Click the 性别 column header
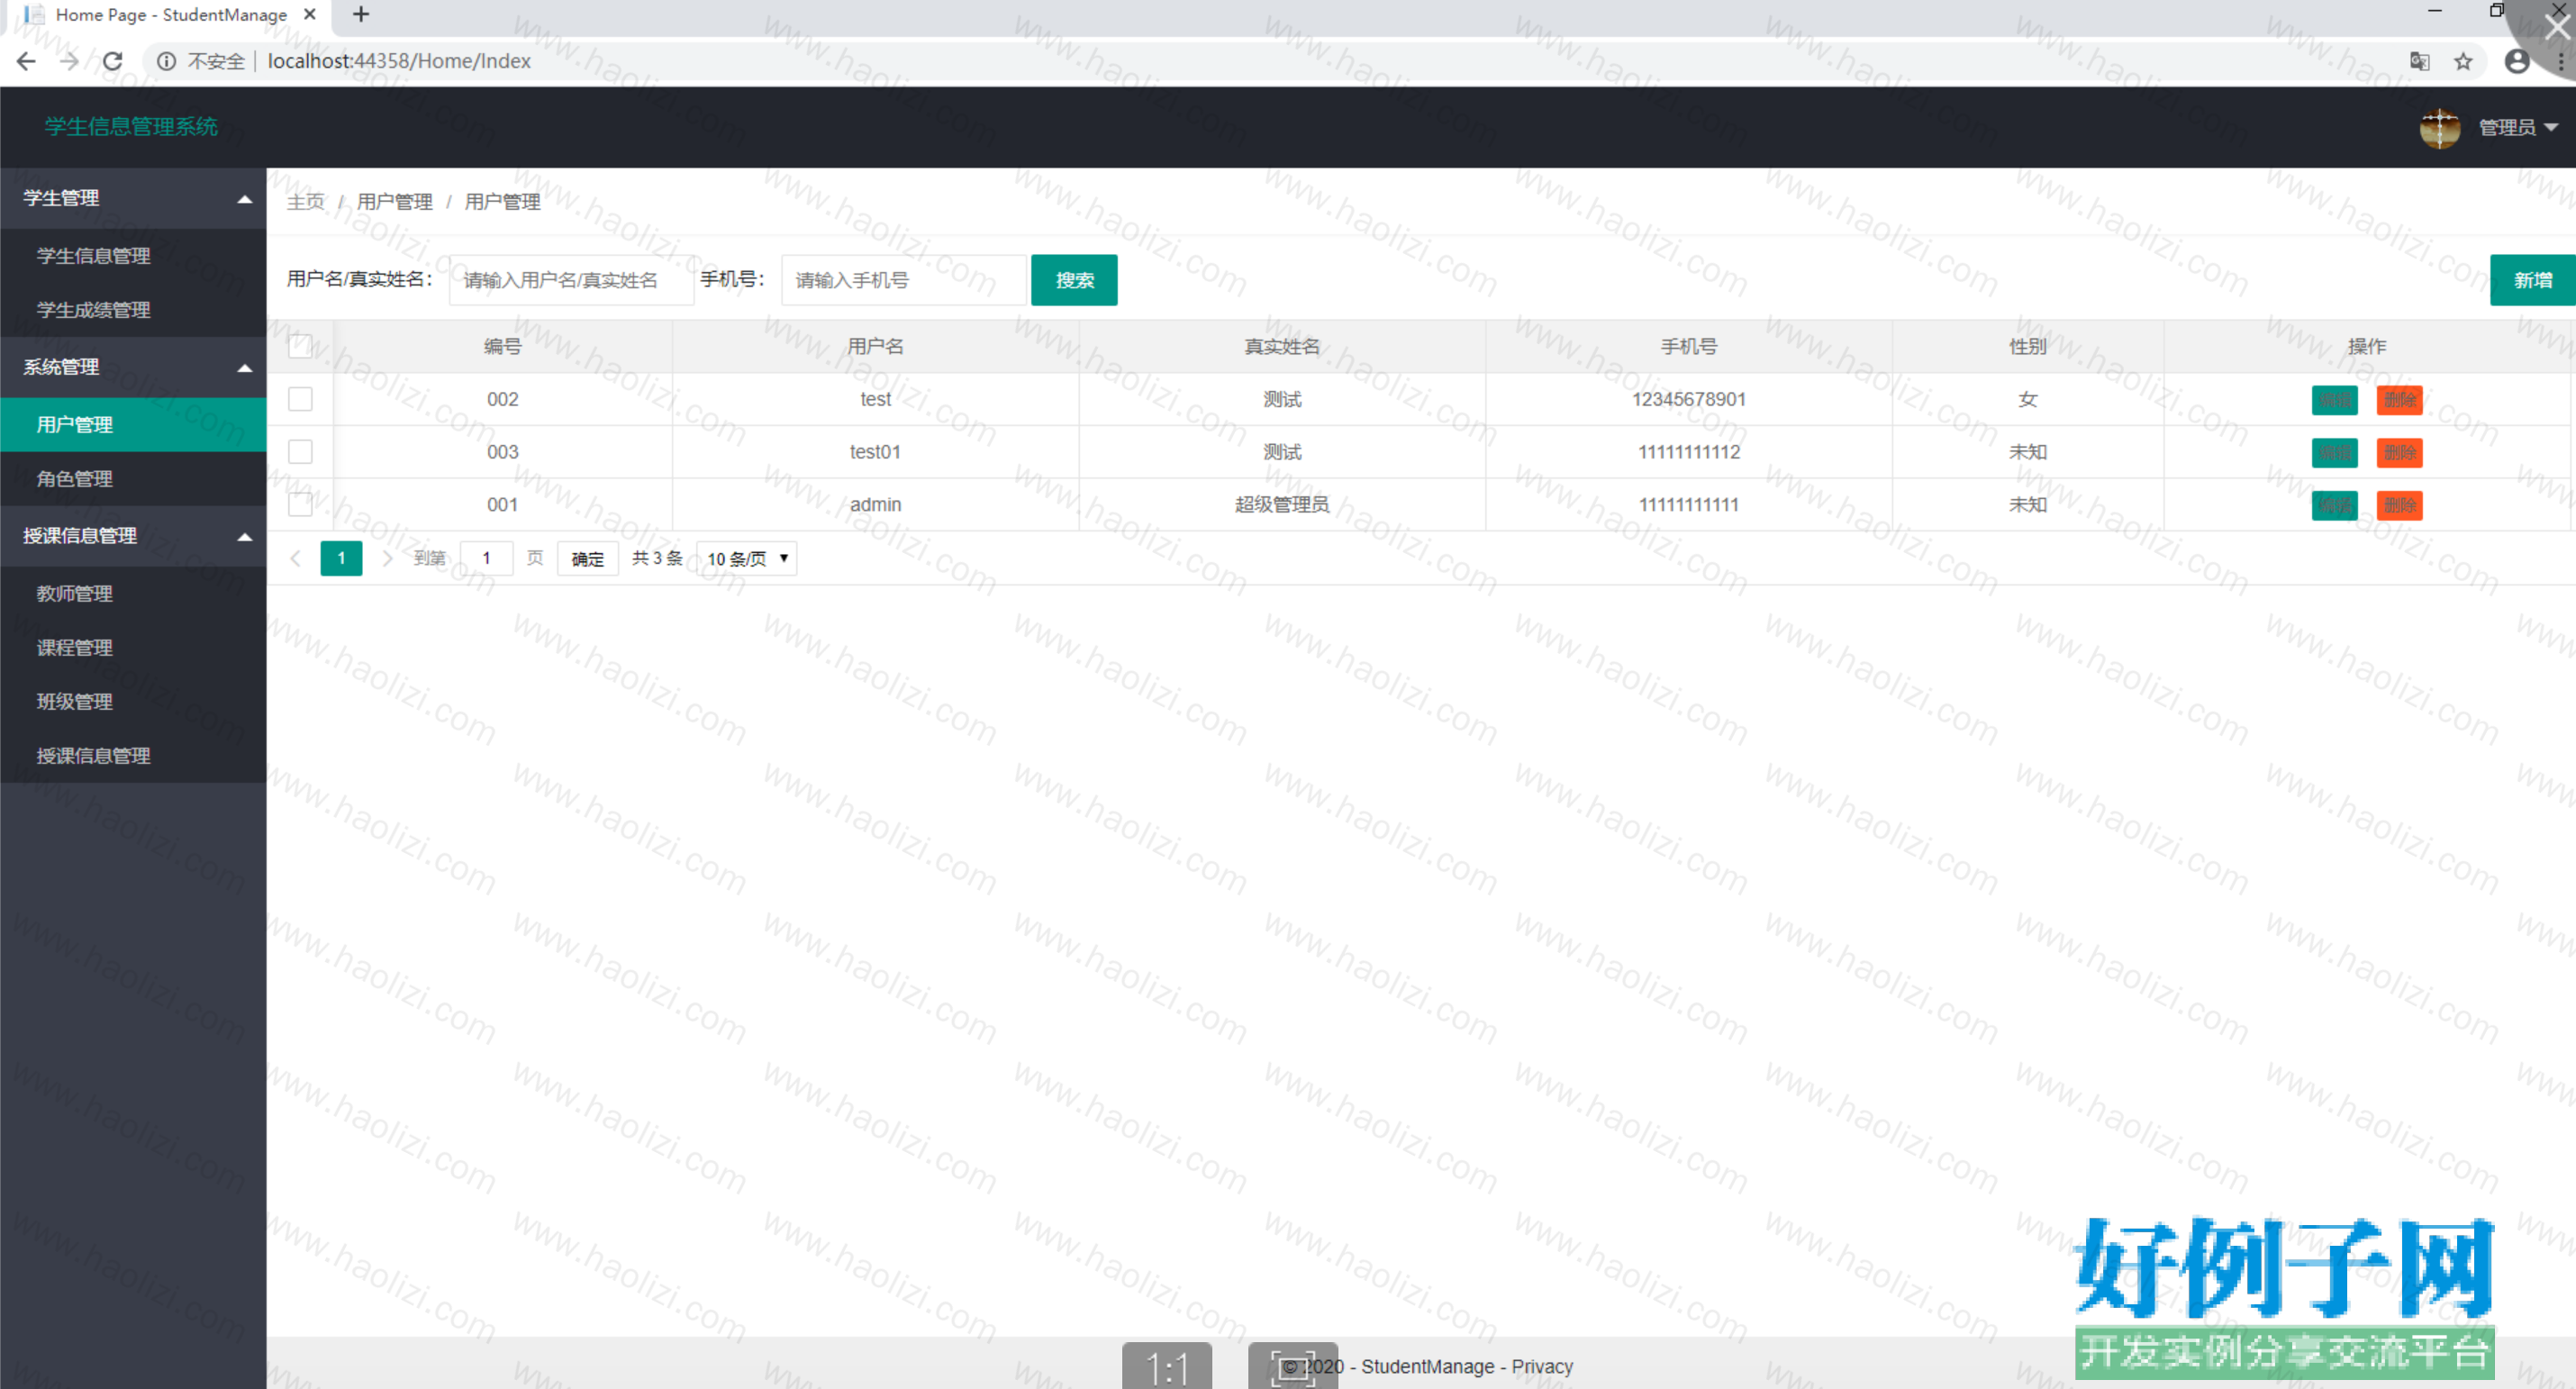 pyautogui.click(x=2028, y=346)
